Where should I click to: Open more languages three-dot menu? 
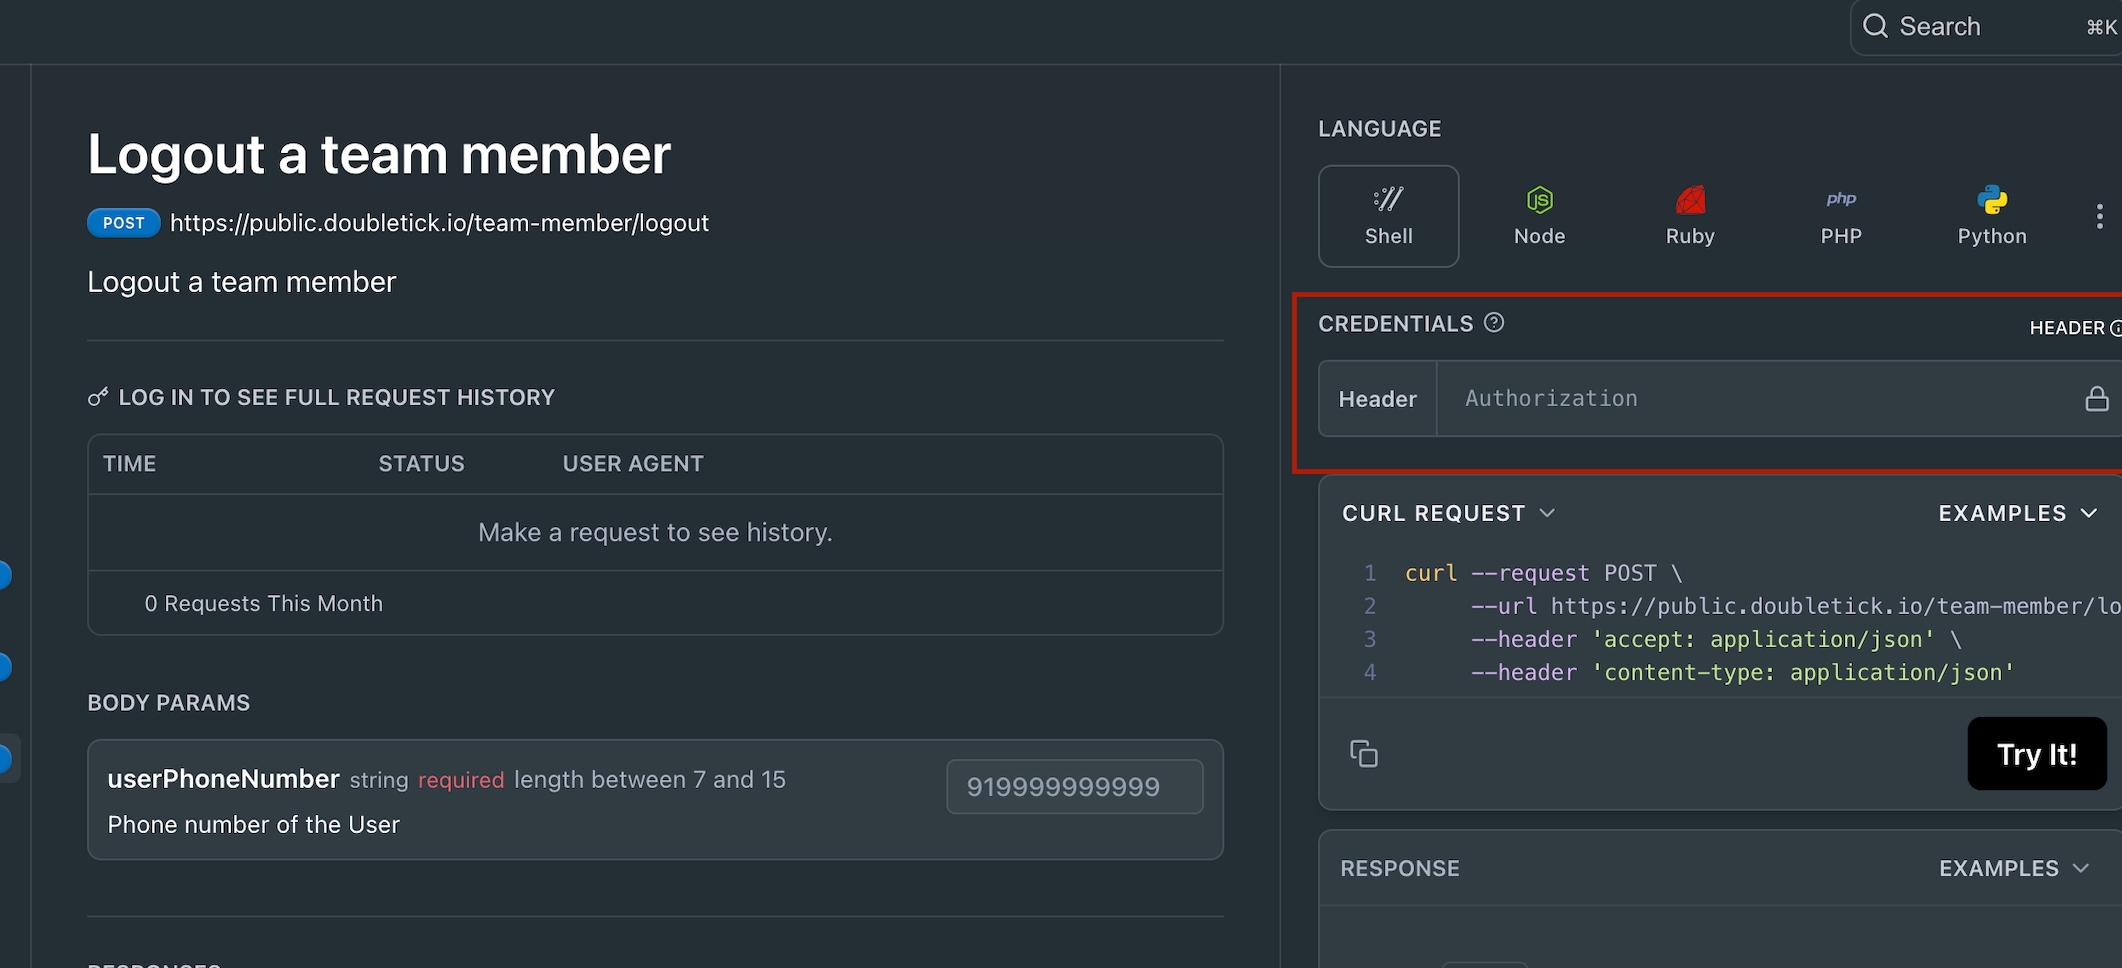(2099, 217)
